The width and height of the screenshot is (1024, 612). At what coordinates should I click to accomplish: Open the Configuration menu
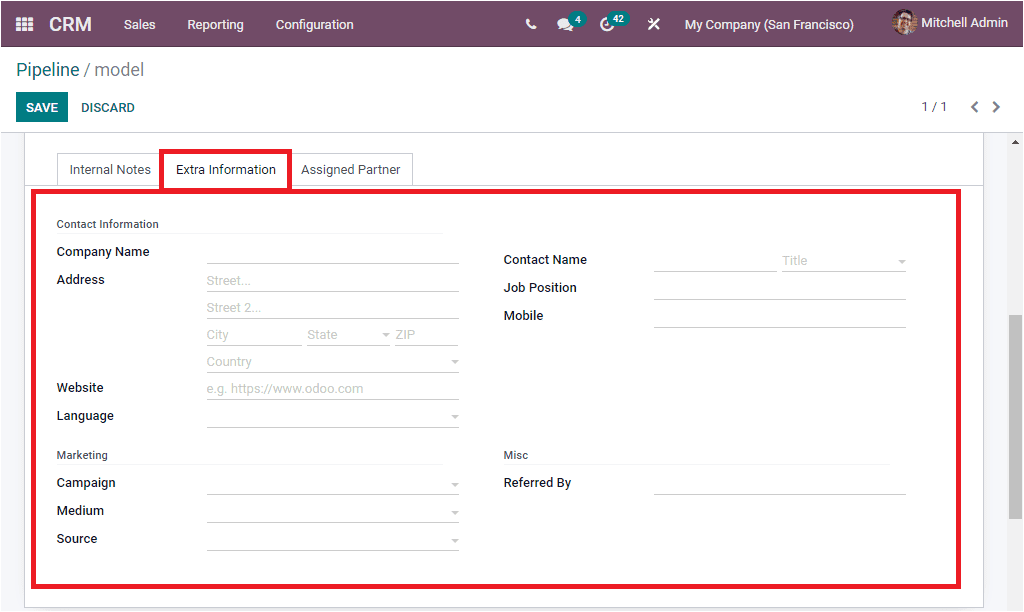[314, 24]
